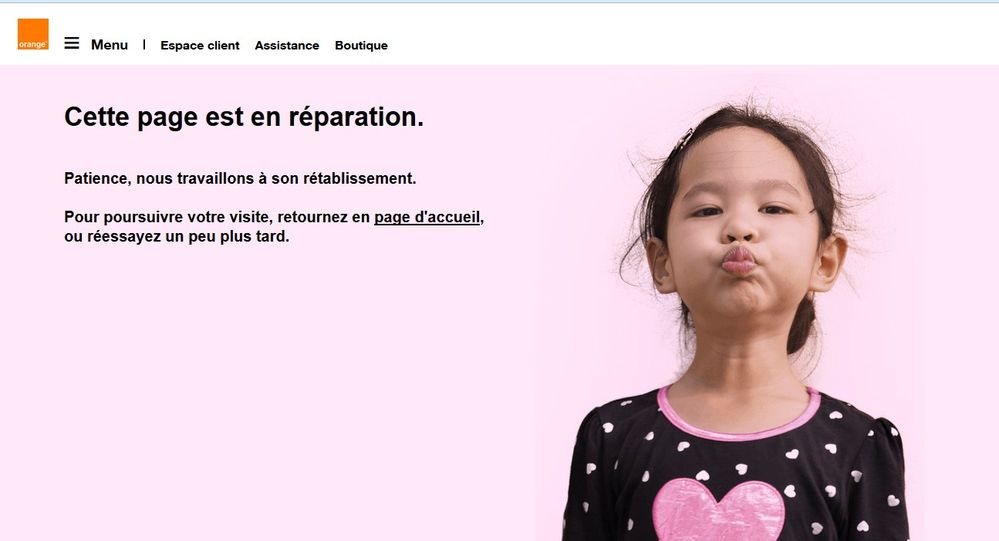The width and height of the screenshot is (999, 541).
Task: Click the Menu label beside hamburger icon
Action: pos(110,45)
